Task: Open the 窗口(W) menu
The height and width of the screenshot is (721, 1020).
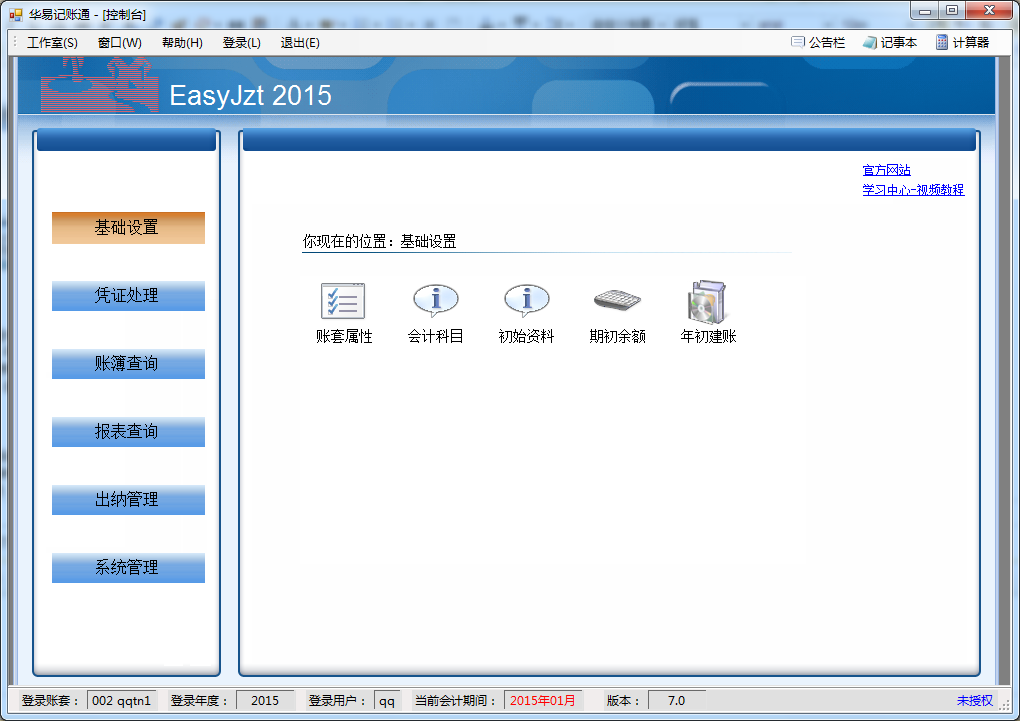Action: (120, 43)
